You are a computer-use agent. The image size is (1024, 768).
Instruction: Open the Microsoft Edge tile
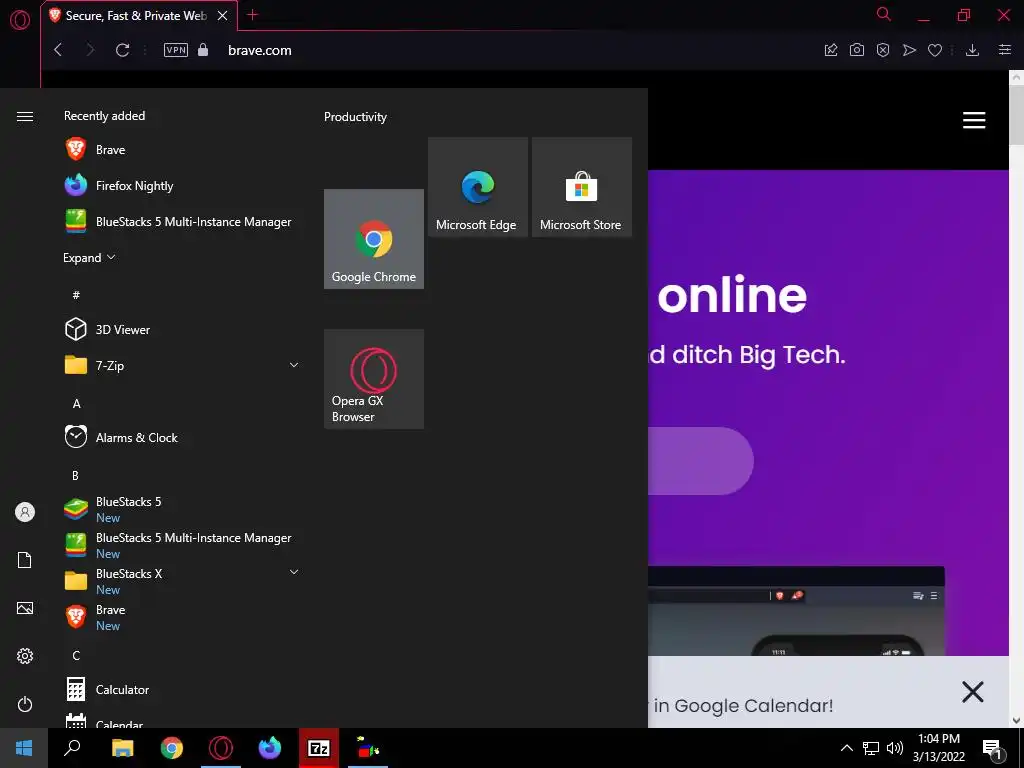point(477,187)
